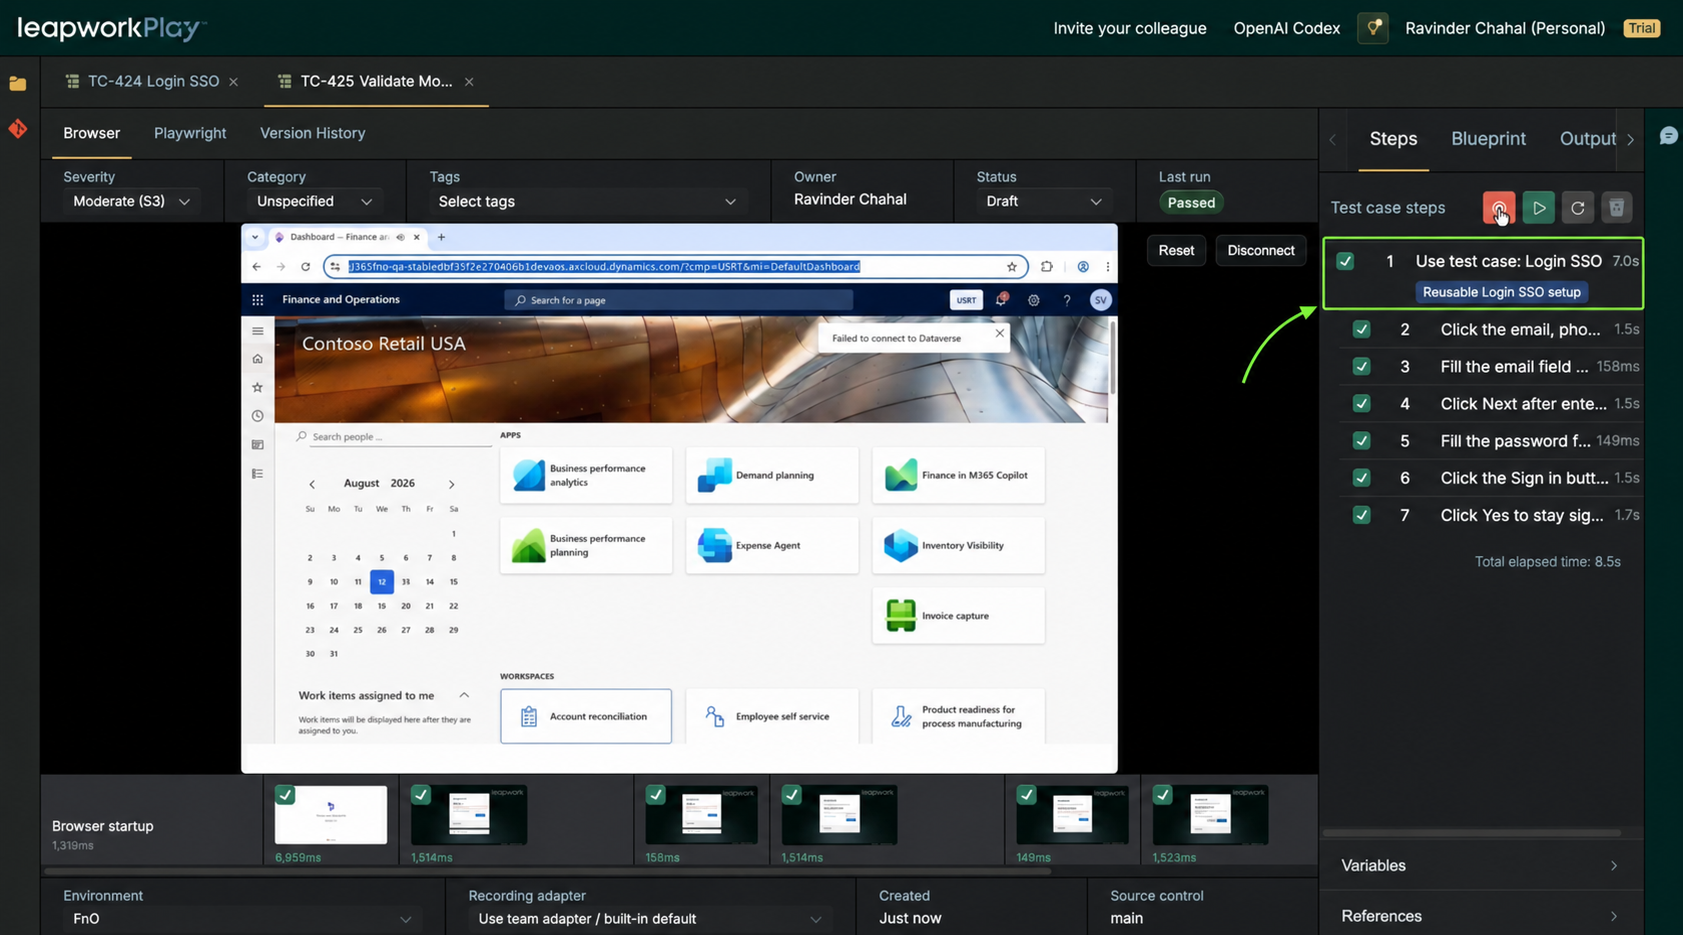Open the Account reconciliation workspace tile
Screen dimensions: 1683x935
(586, 716)
